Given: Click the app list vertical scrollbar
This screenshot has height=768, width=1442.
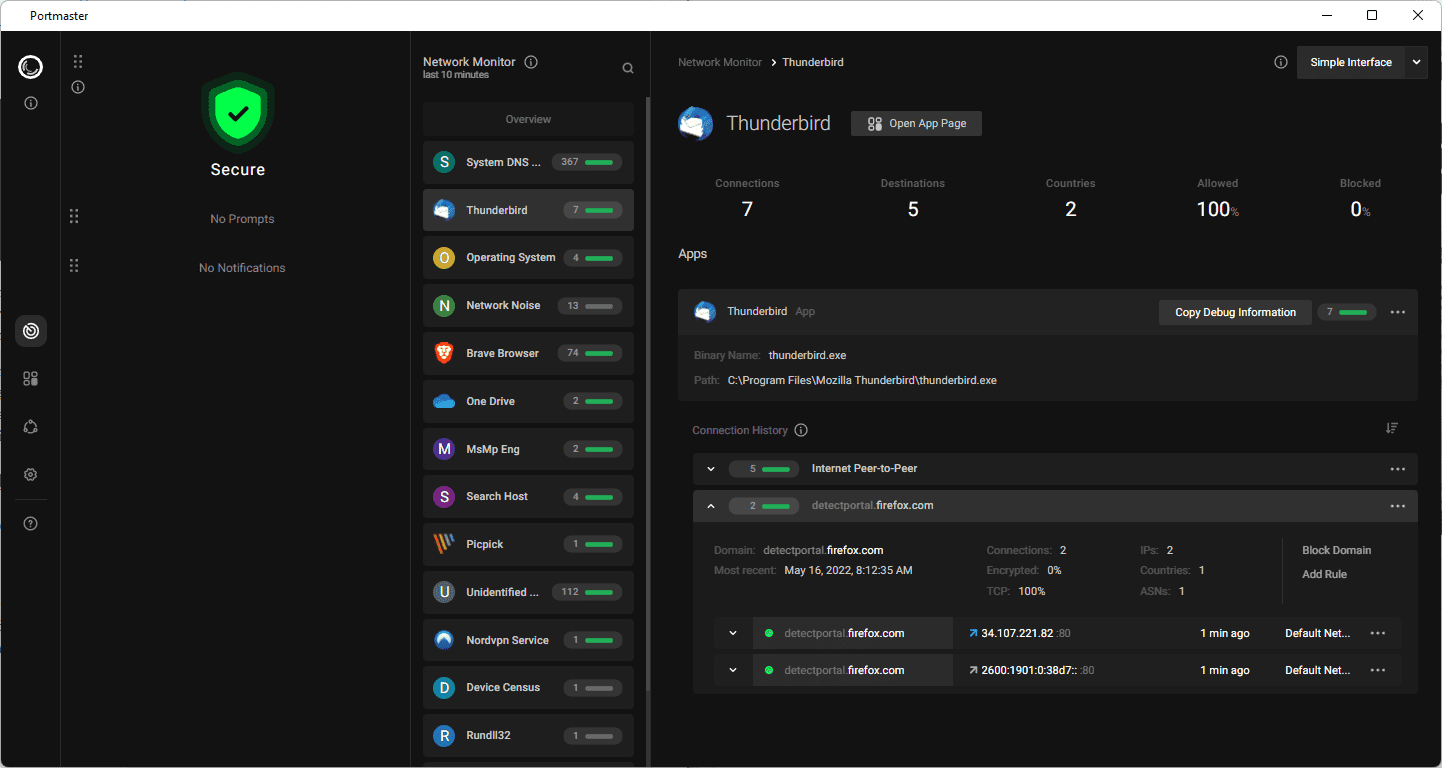Looking at the screenshot, I should click(x=648, y=395).
